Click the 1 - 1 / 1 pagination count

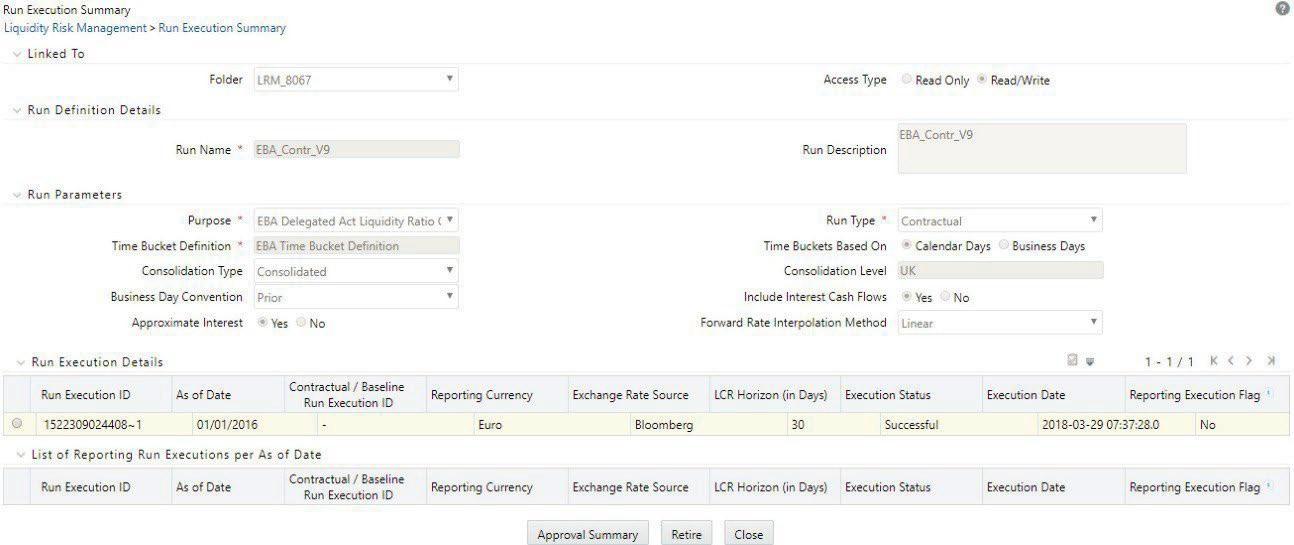point(1171,361)
